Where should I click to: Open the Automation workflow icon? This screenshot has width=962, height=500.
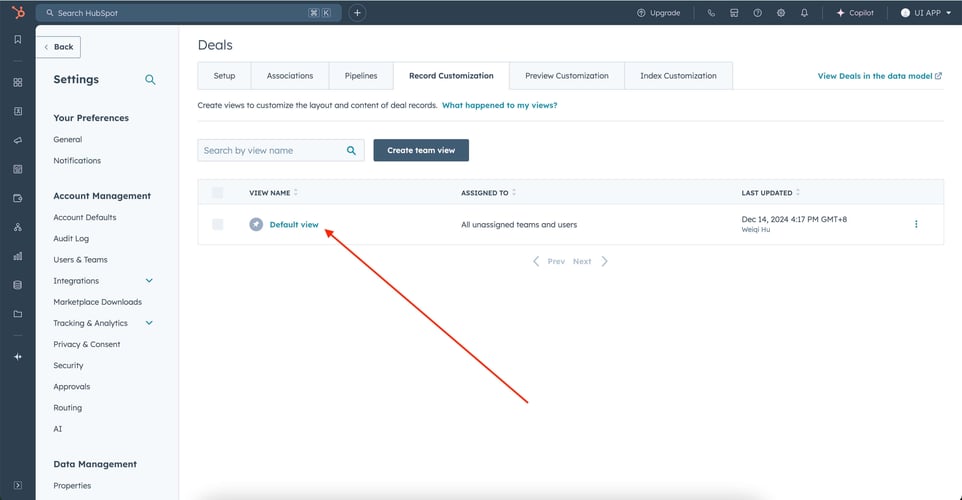coord(18,227)
